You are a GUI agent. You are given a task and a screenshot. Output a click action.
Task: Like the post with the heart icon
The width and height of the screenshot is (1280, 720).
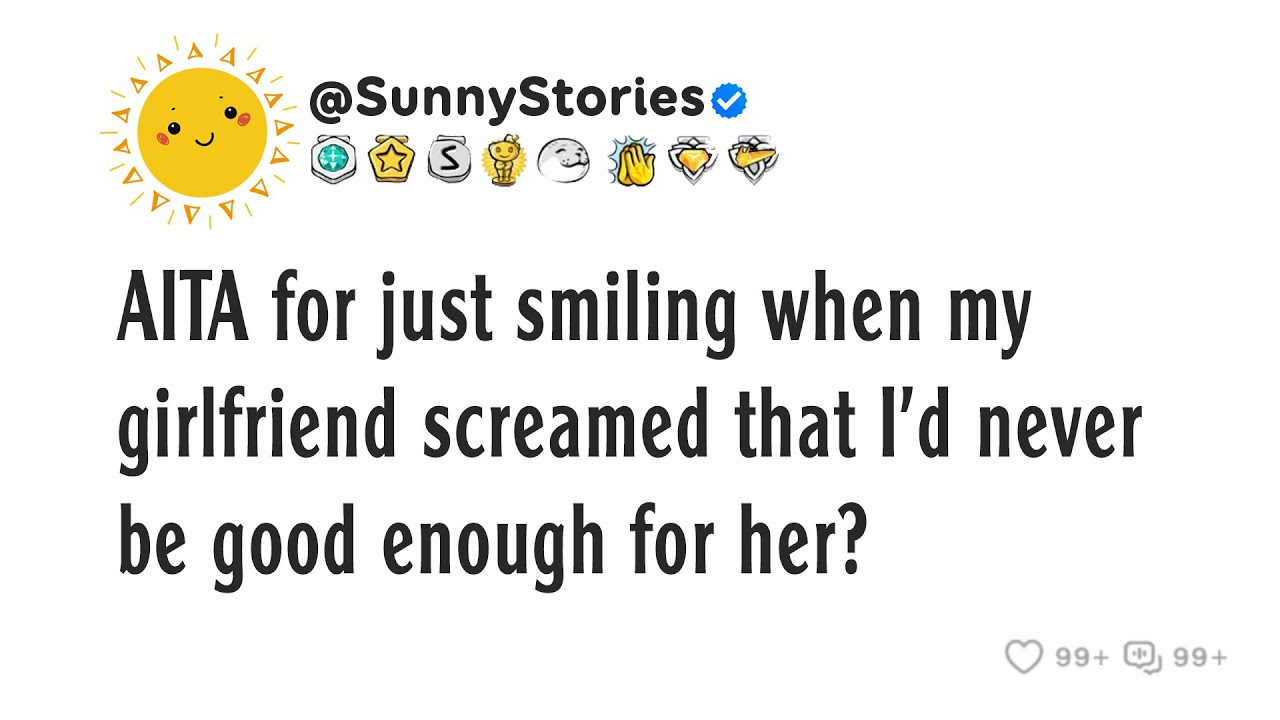[1024, 657]
